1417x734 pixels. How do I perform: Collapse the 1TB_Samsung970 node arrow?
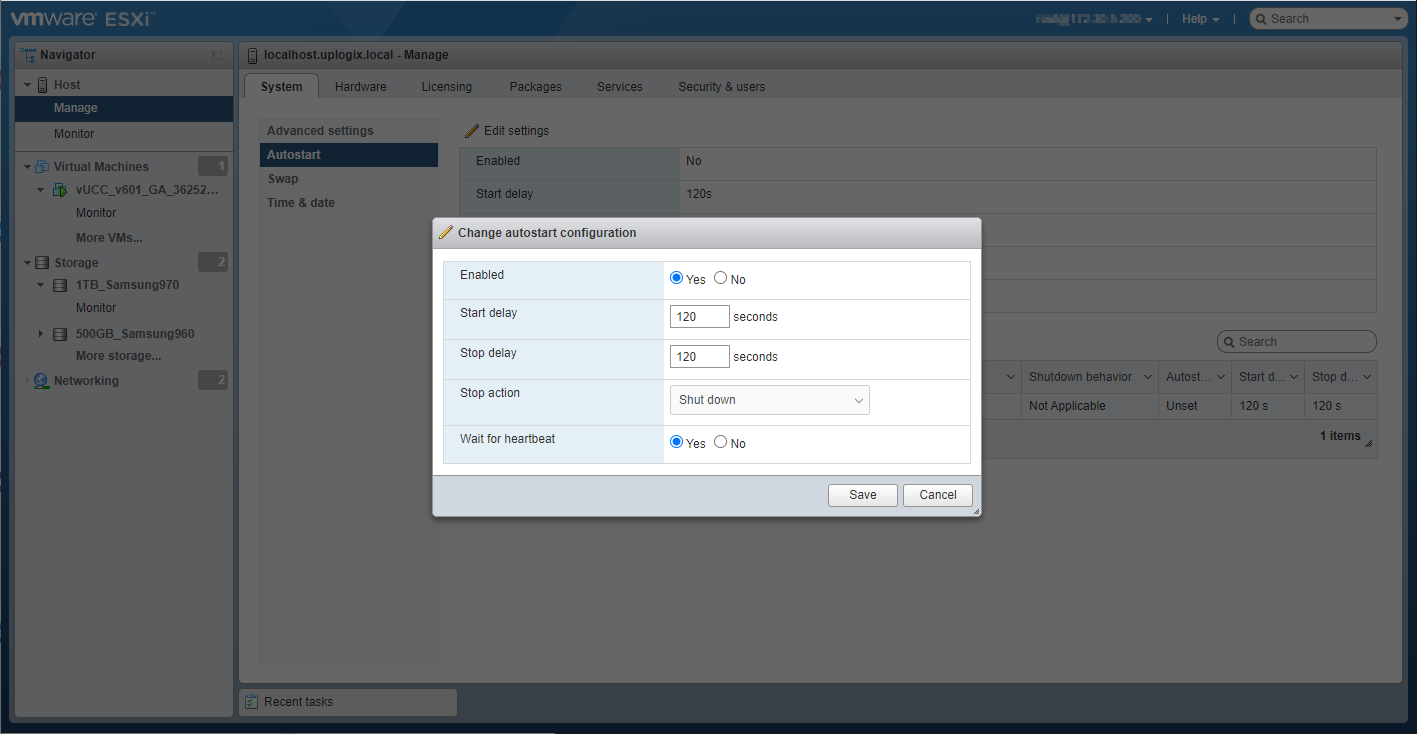click(41, 285)
